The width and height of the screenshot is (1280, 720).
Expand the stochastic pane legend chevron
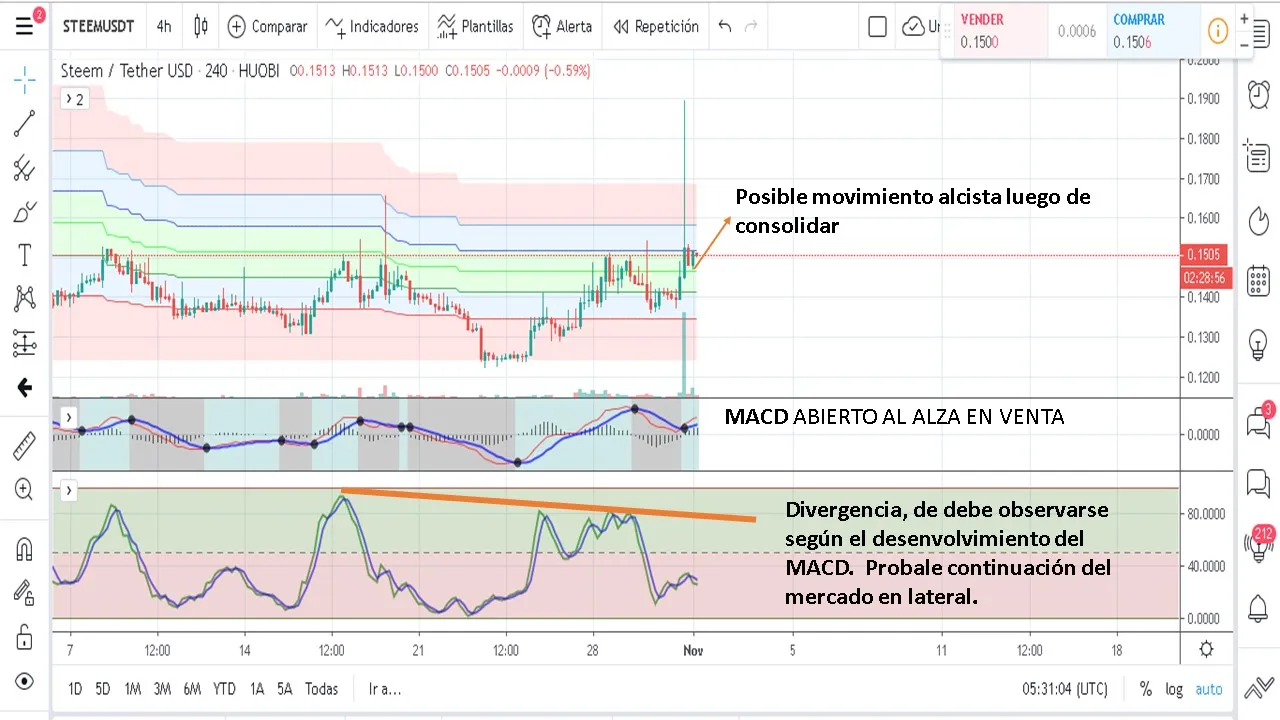coord(68,491)
